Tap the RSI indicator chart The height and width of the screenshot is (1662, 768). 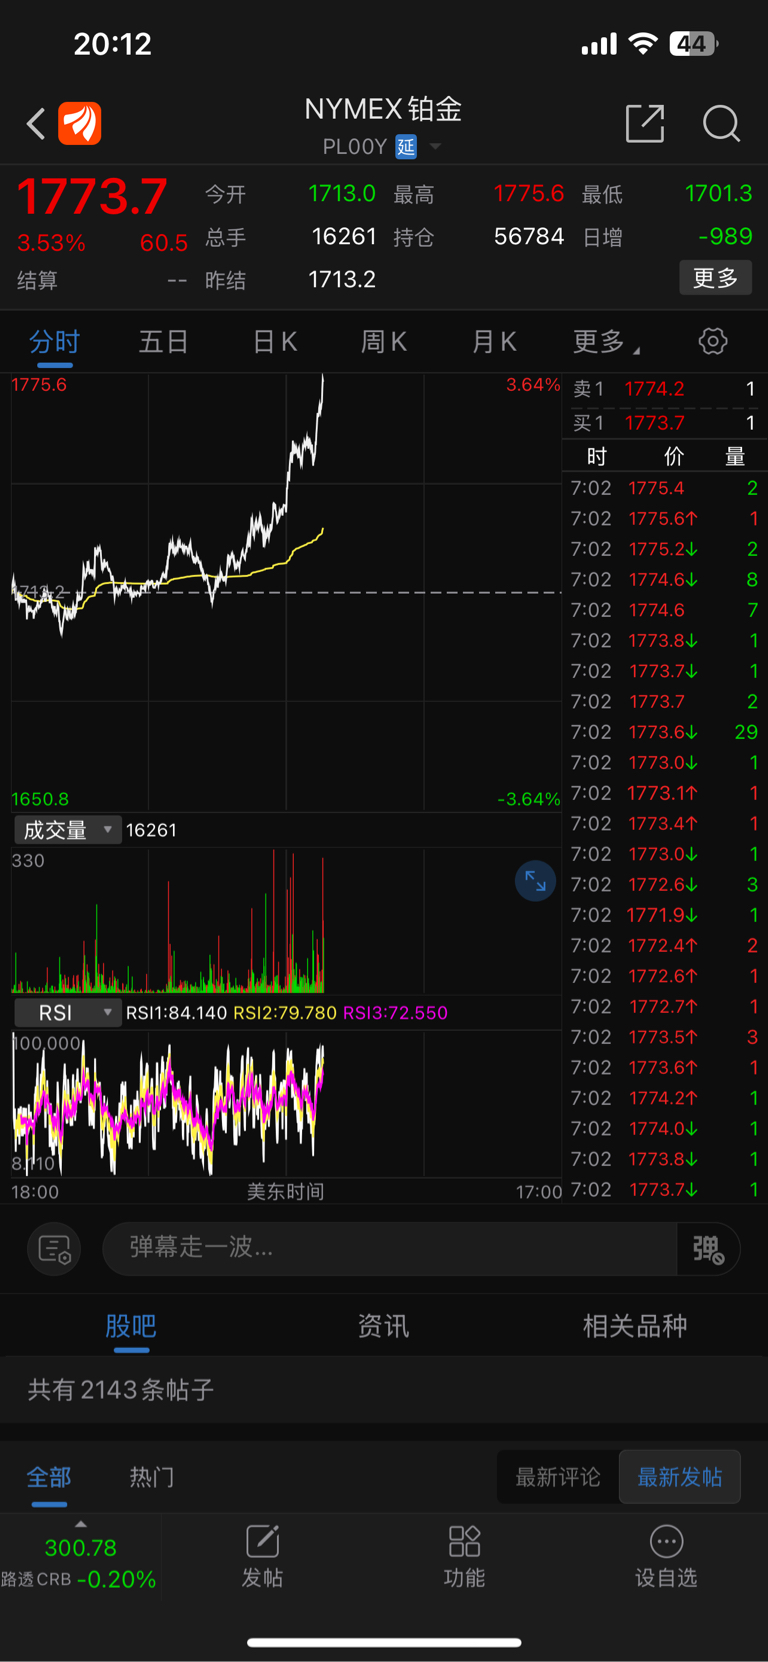(x=286, y=1104)
